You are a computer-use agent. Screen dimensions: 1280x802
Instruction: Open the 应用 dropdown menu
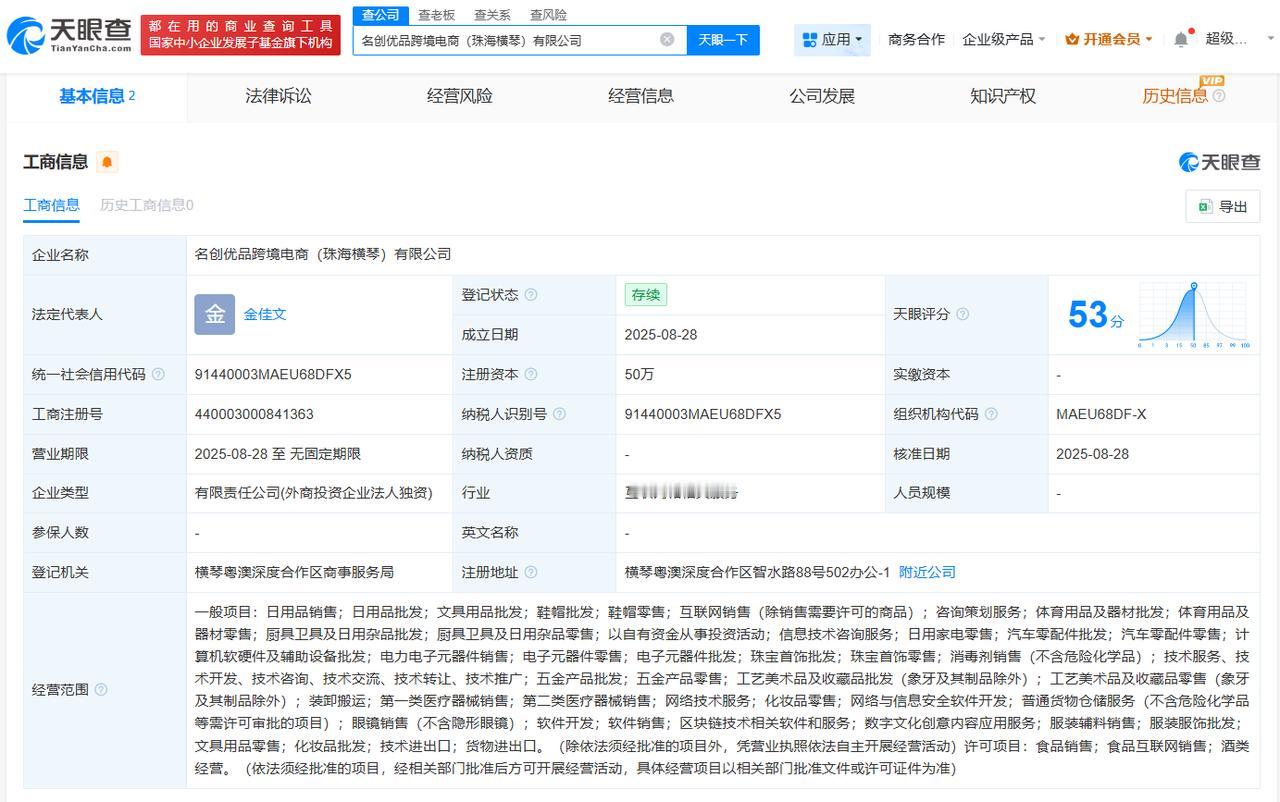[x=833, y=40]
